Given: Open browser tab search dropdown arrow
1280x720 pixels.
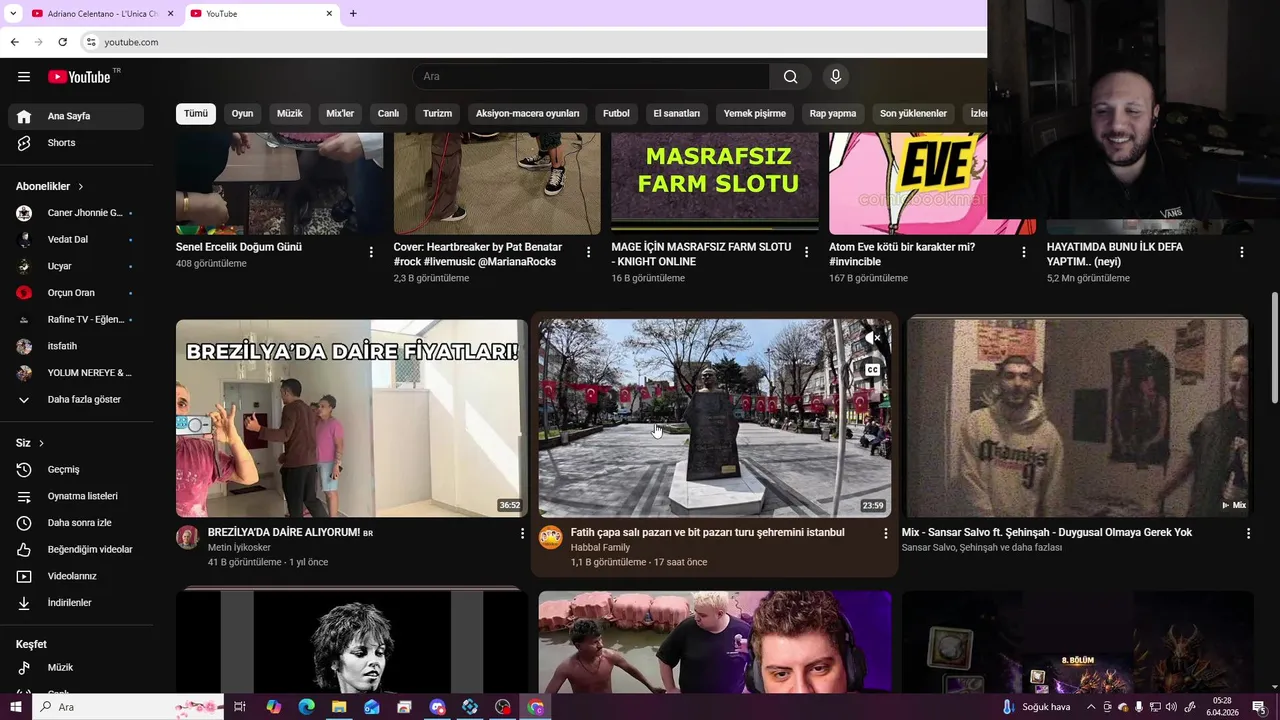Looking at the screenshot, I should [13, 14].
